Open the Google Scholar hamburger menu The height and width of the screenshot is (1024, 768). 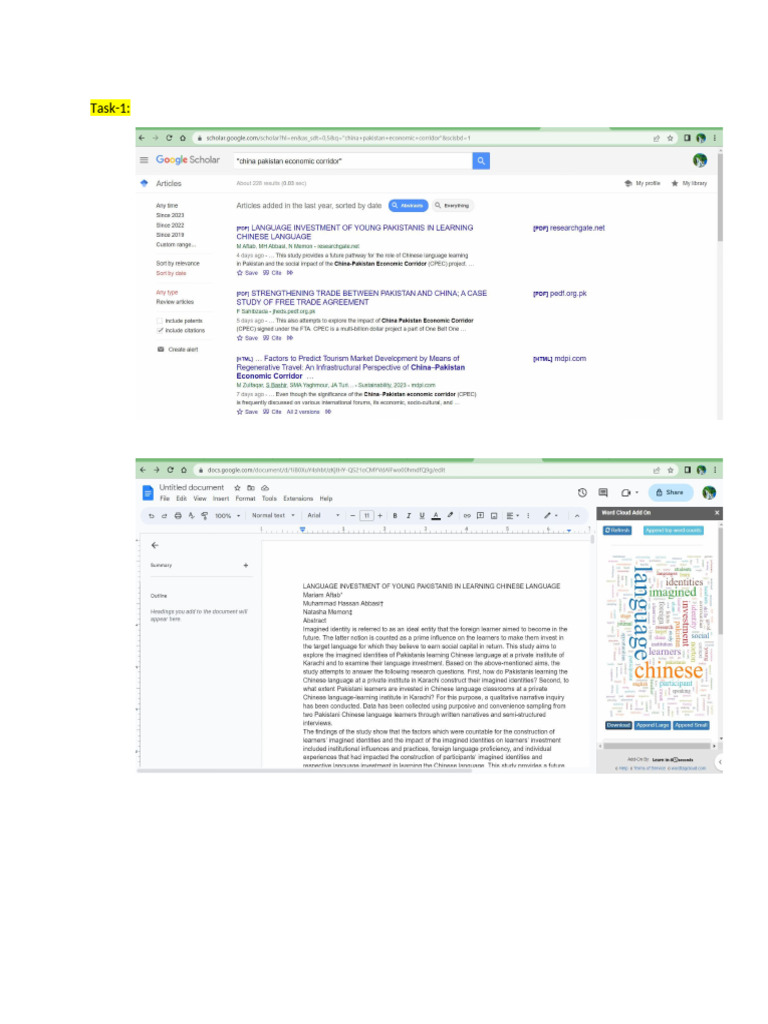click(x=144, y=160)
